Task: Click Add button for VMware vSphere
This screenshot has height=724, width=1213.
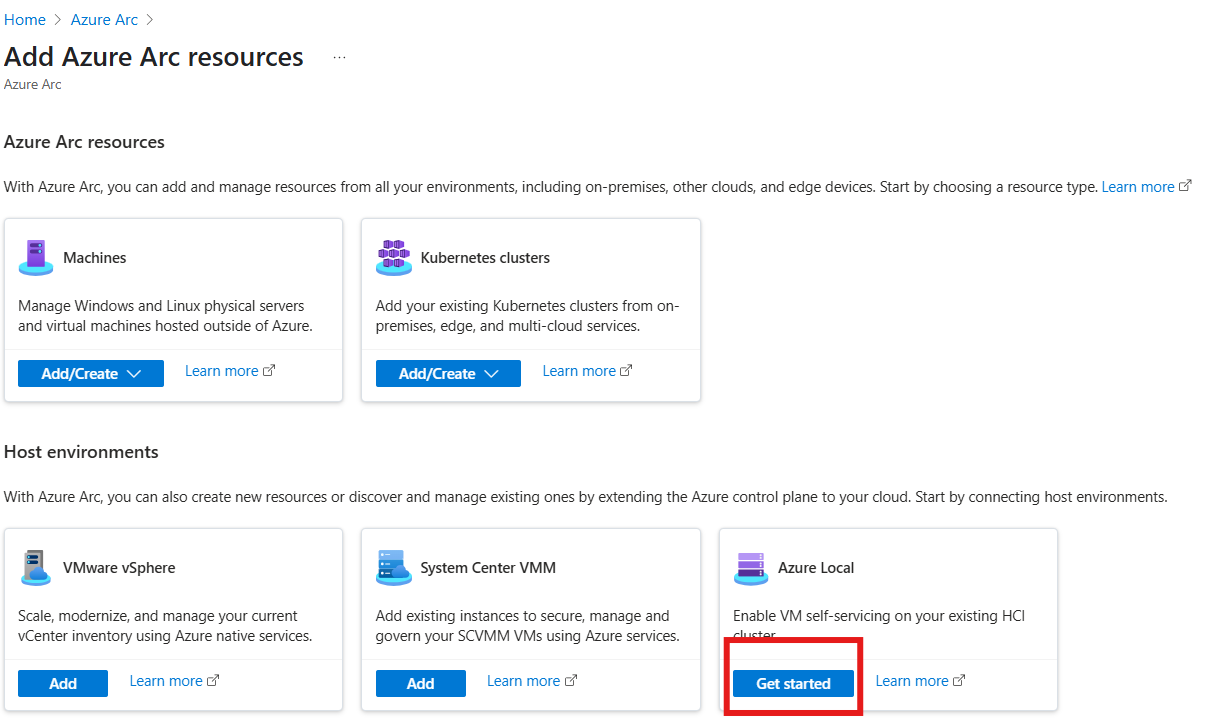Action: click(63, 684)
